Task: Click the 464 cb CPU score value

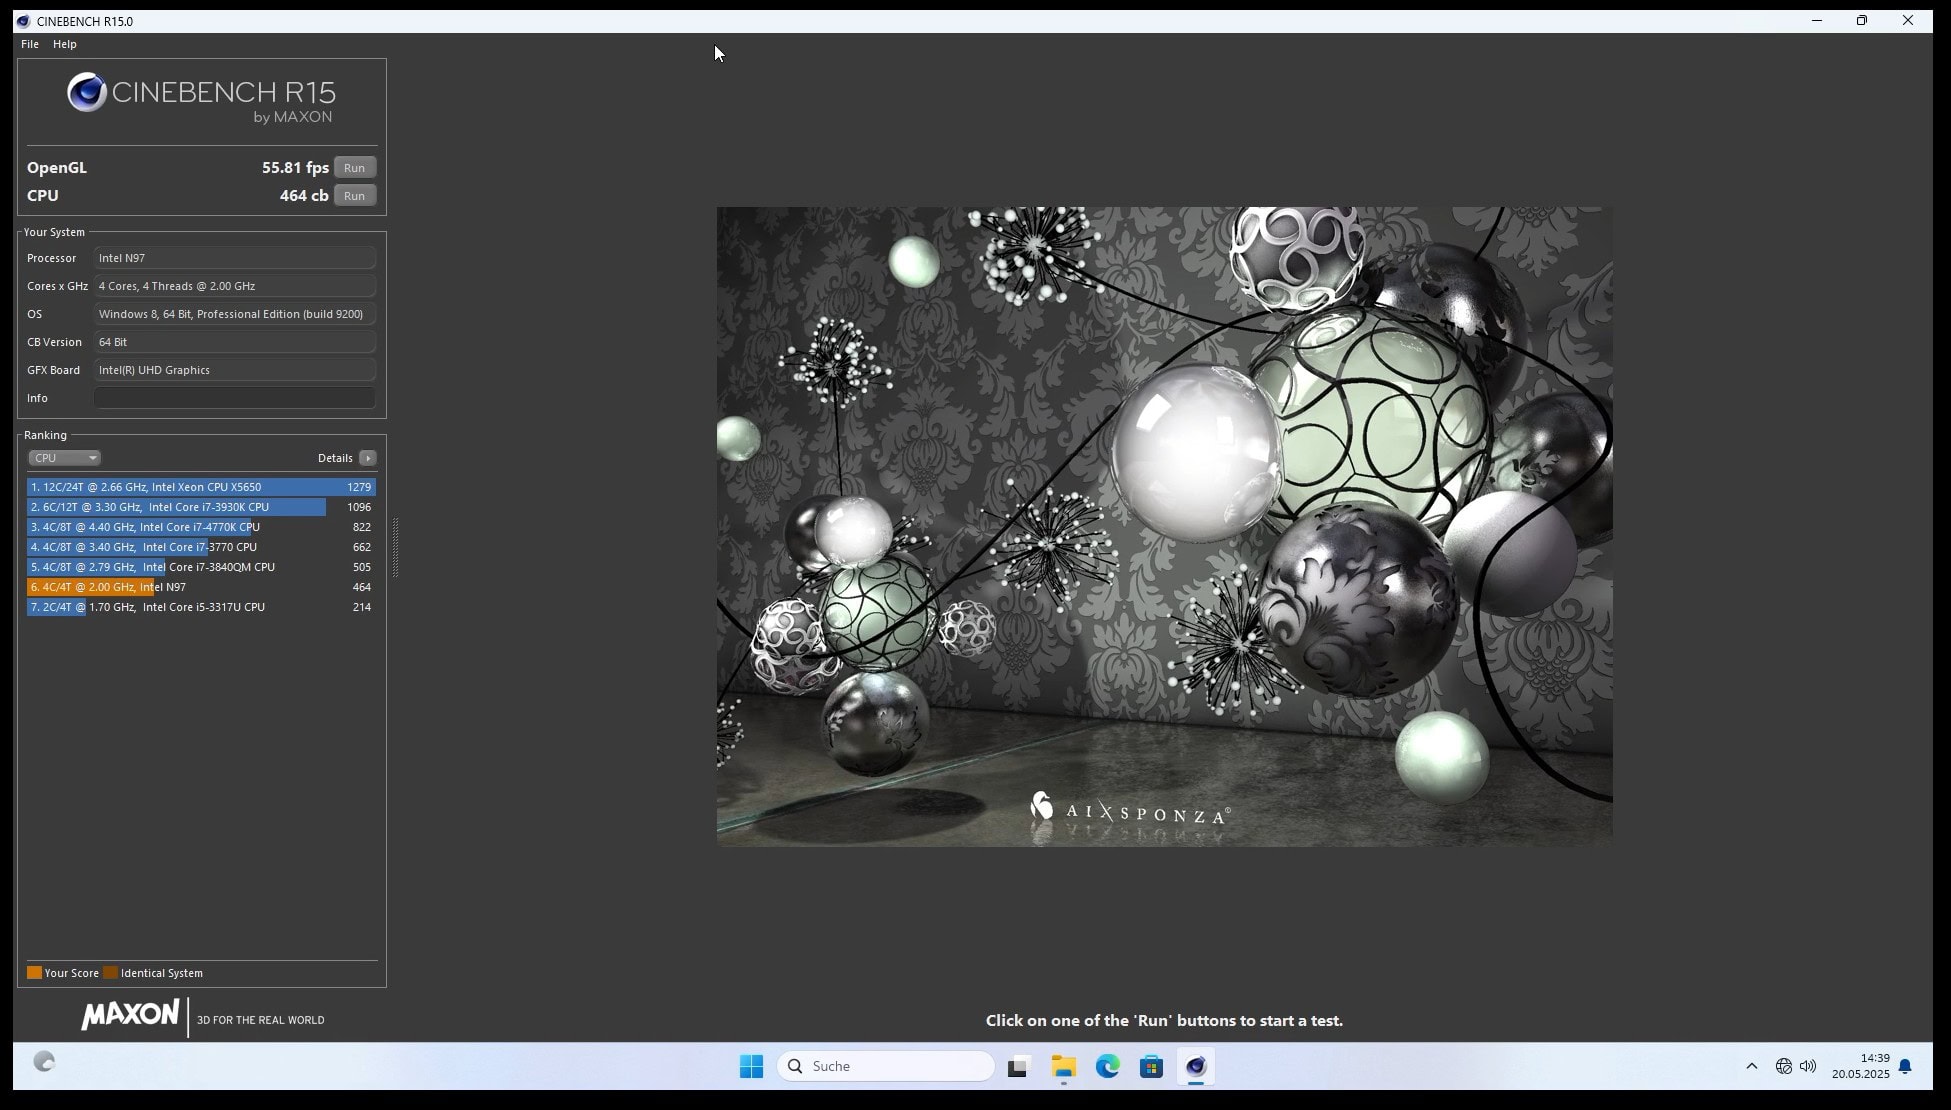Action: pos(304,196)
